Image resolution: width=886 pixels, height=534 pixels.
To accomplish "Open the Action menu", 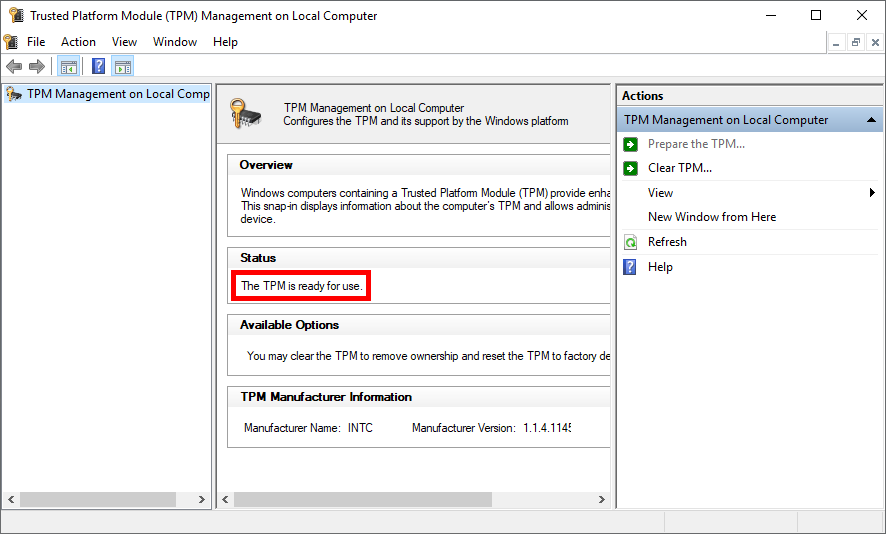I will [x=79, y=42].
